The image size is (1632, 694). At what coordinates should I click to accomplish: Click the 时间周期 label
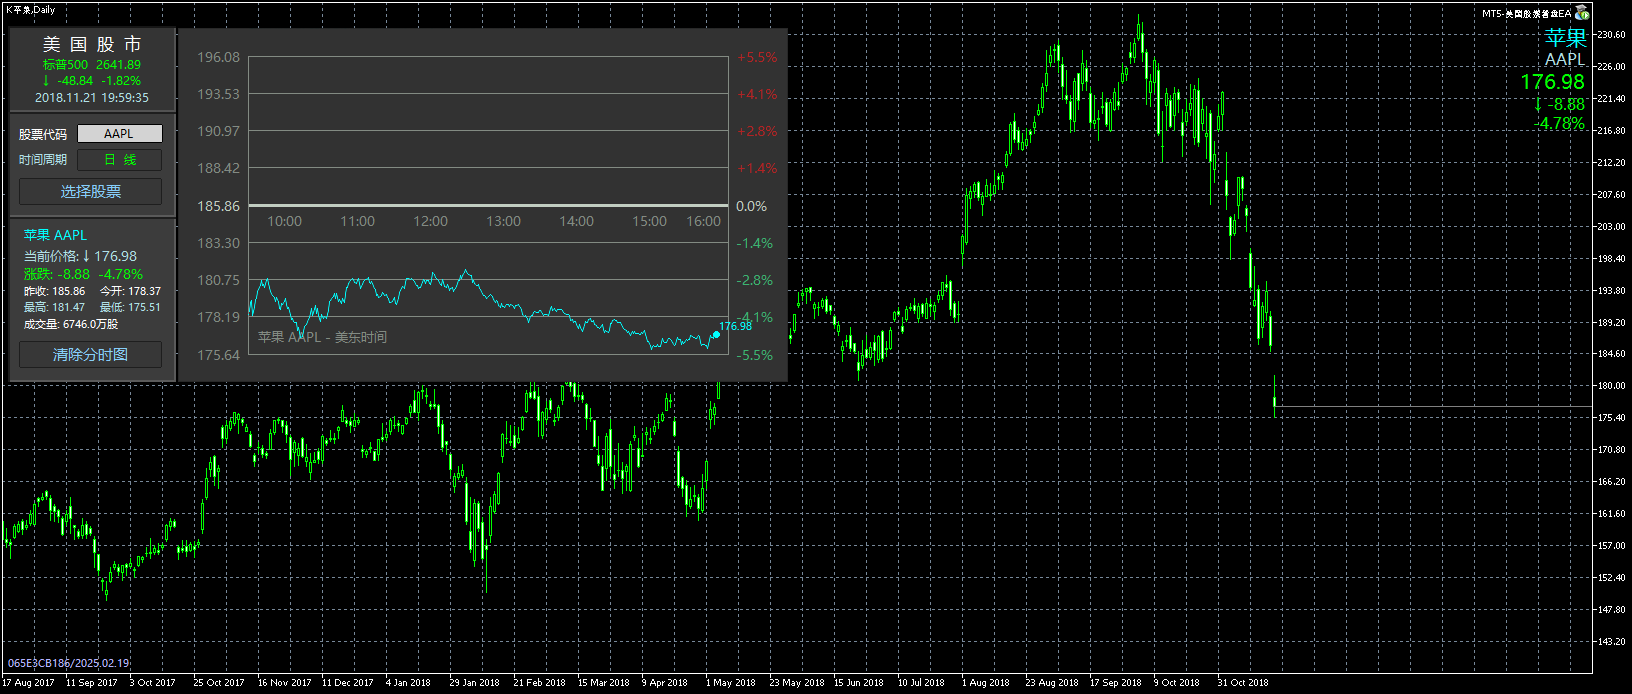click(43, 160)
